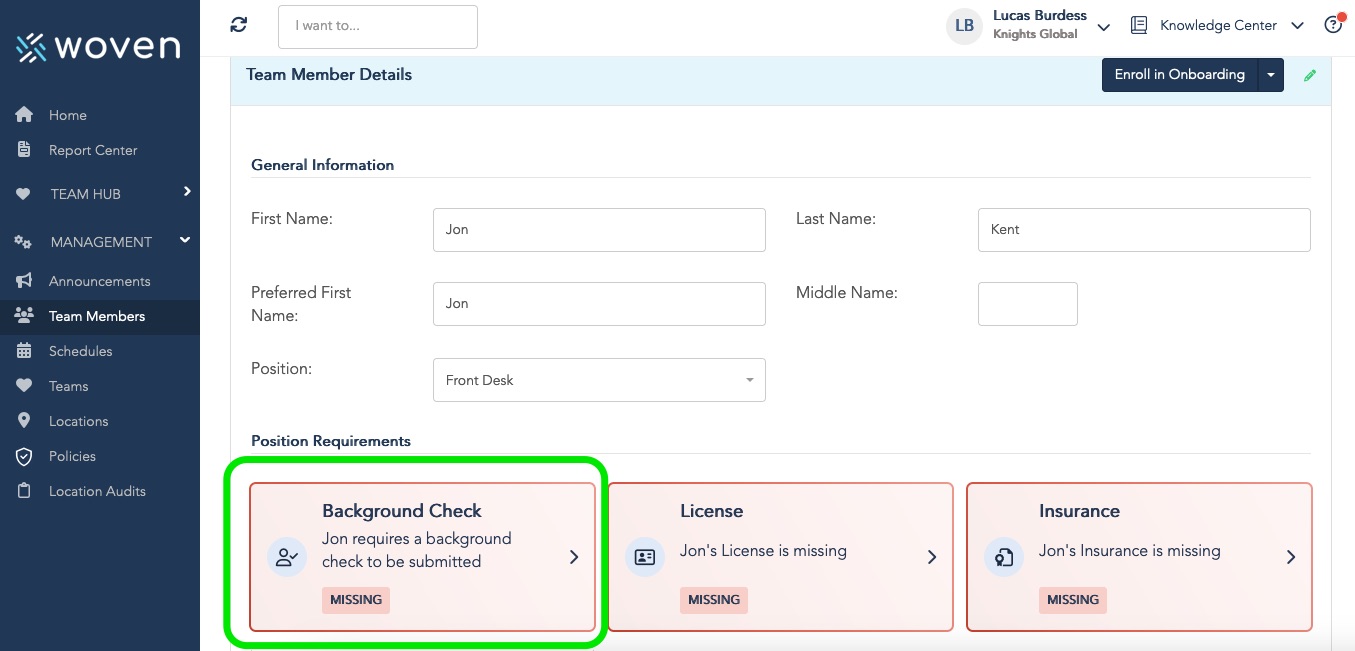Click the help question mark icon
Viewport: 1355px width, 651px height.
(x=1332, y=25)
